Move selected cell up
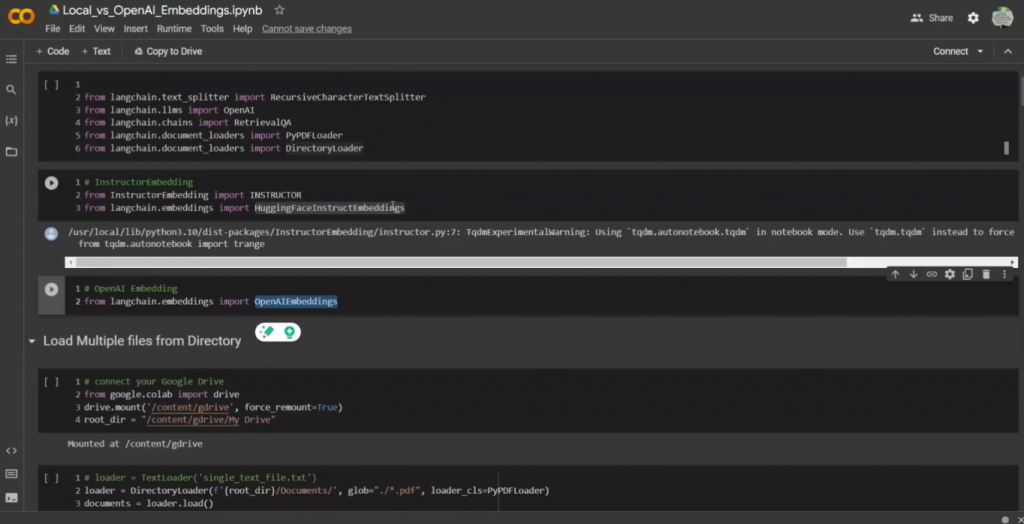 point(895,274)
